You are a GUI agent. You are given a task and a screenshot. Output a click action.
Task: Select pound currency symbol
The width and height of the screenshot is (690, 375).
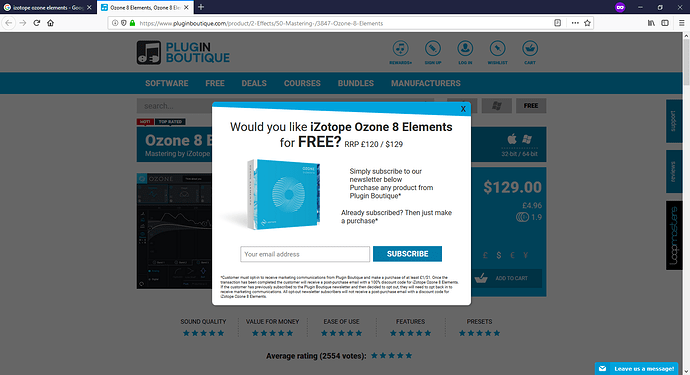pos(485,255)
